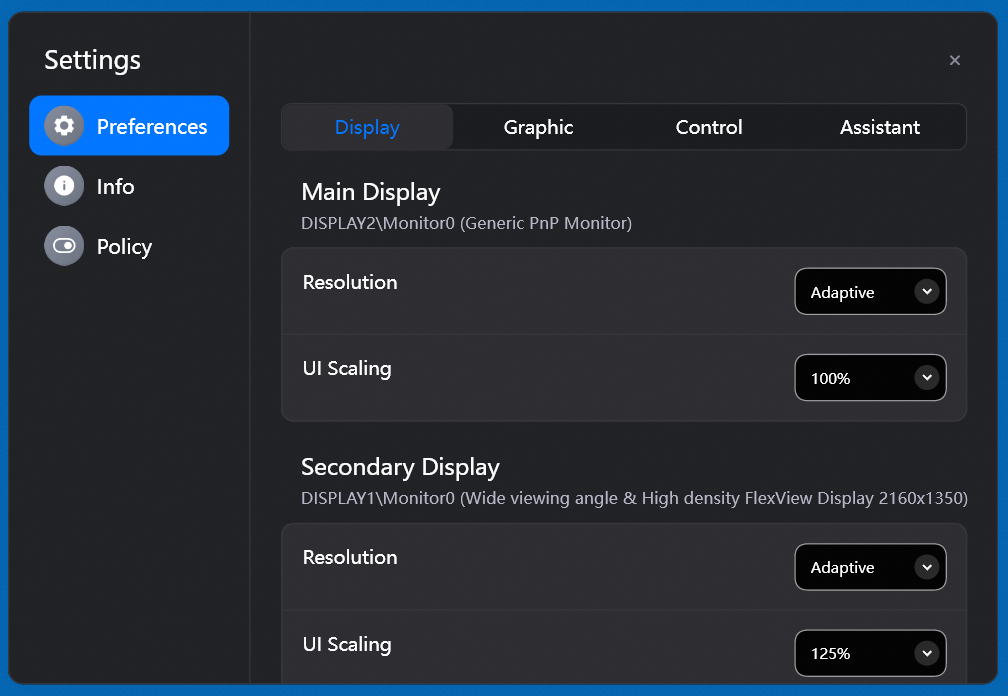
Task: Open the Assistant tab
Action: point(880,127)
